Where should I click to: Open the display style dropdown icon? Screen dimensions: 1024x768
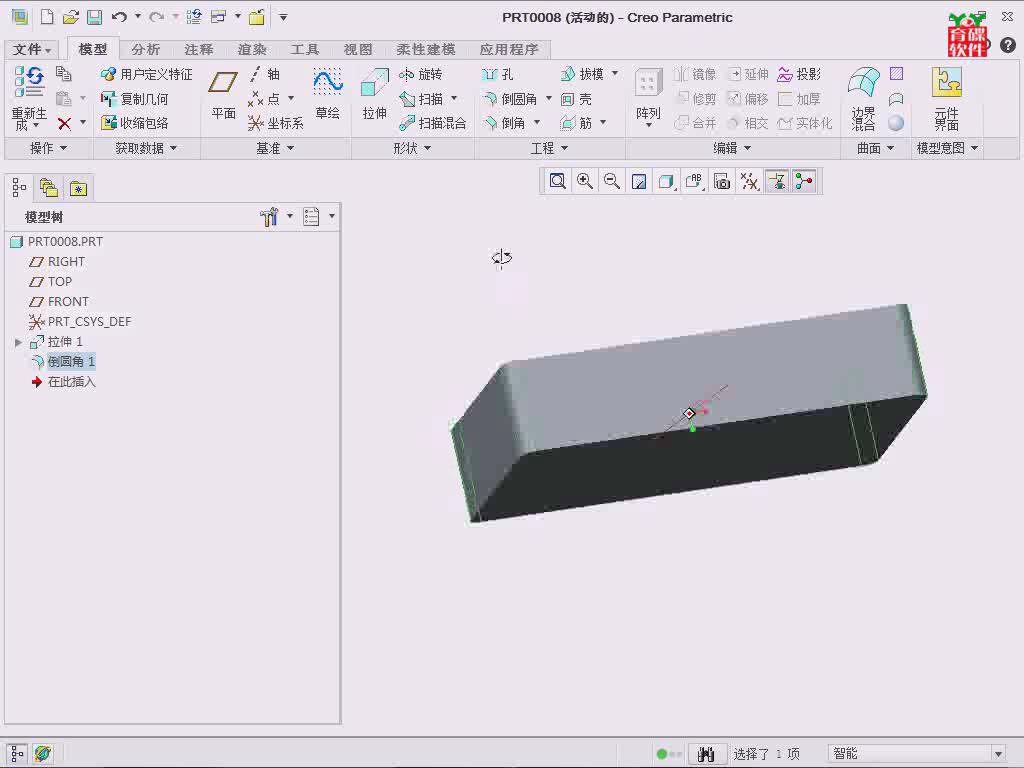[x=667, y=181]
